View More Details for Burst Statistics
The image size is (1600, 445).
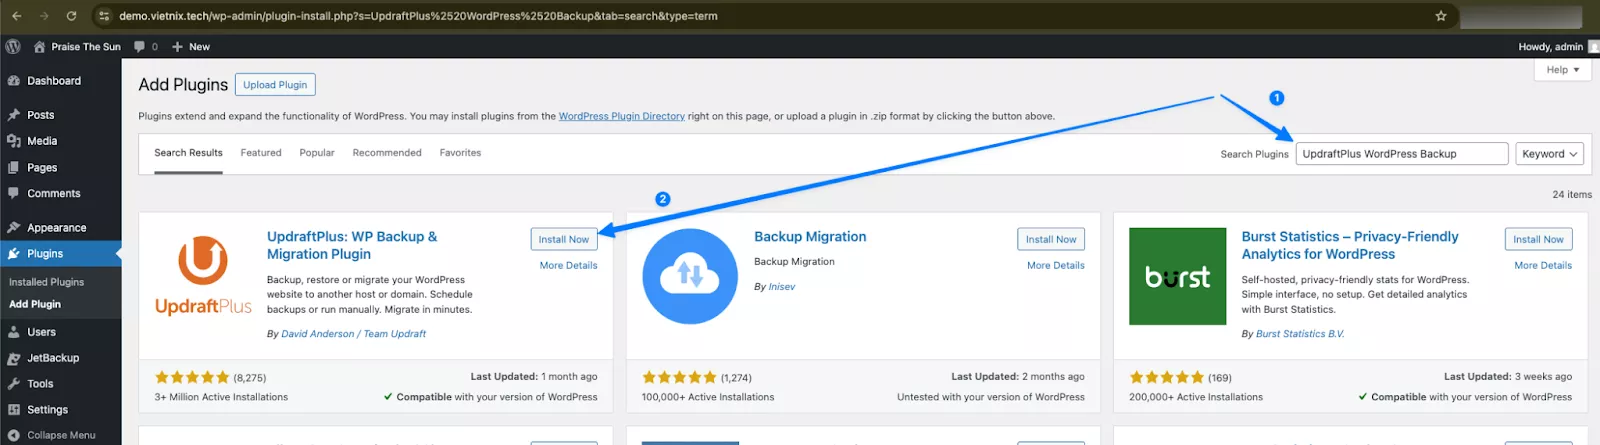pyautogui.click(x=1543, y=265)
